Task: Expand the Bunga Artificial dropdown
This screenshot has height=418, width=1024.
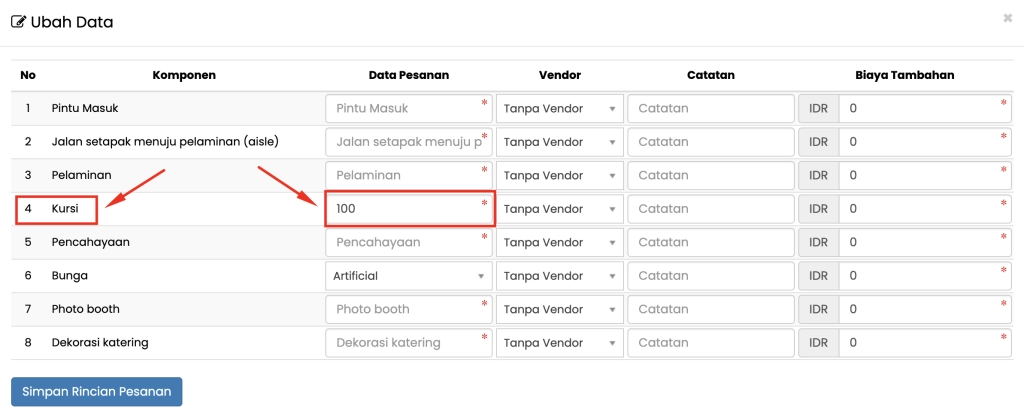Action: point(409,276)
